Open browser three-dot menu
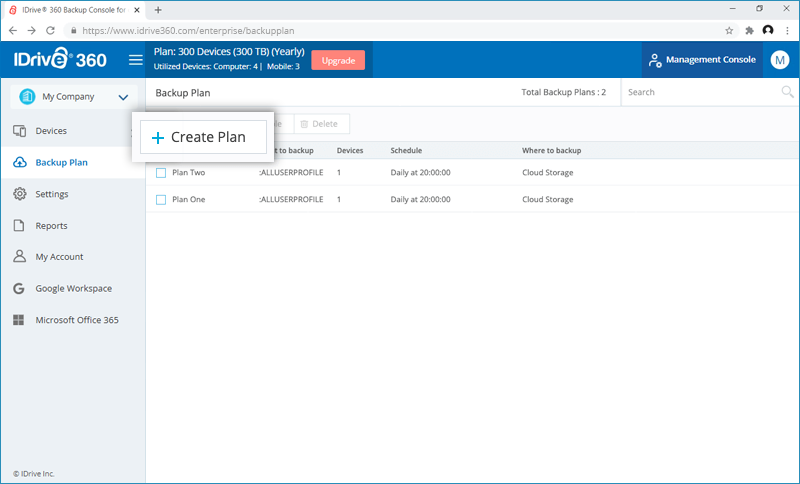The width and height of the screenshot is (800, 484). (x=787, y=31)
